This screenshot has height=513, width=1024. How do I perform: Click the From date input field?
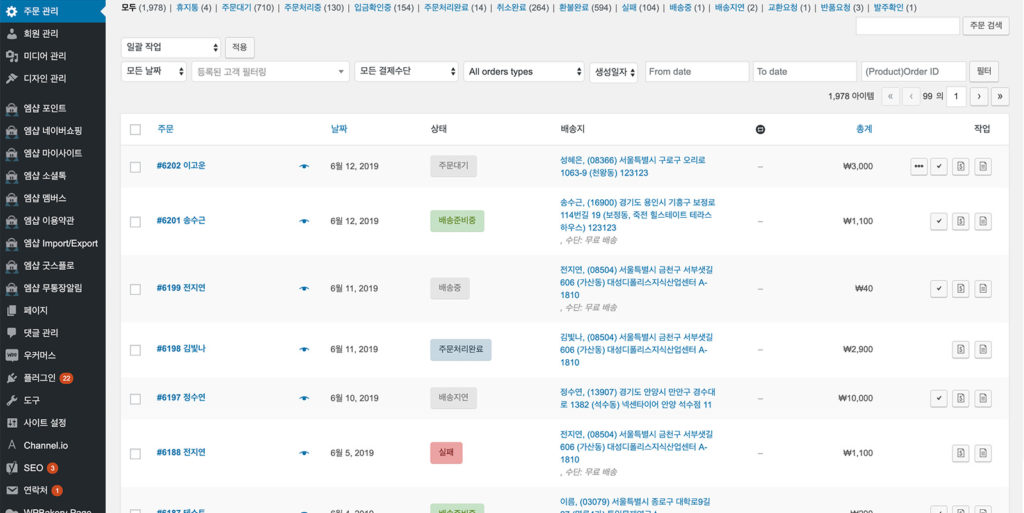pyautogui.click(x=696, y=71)
